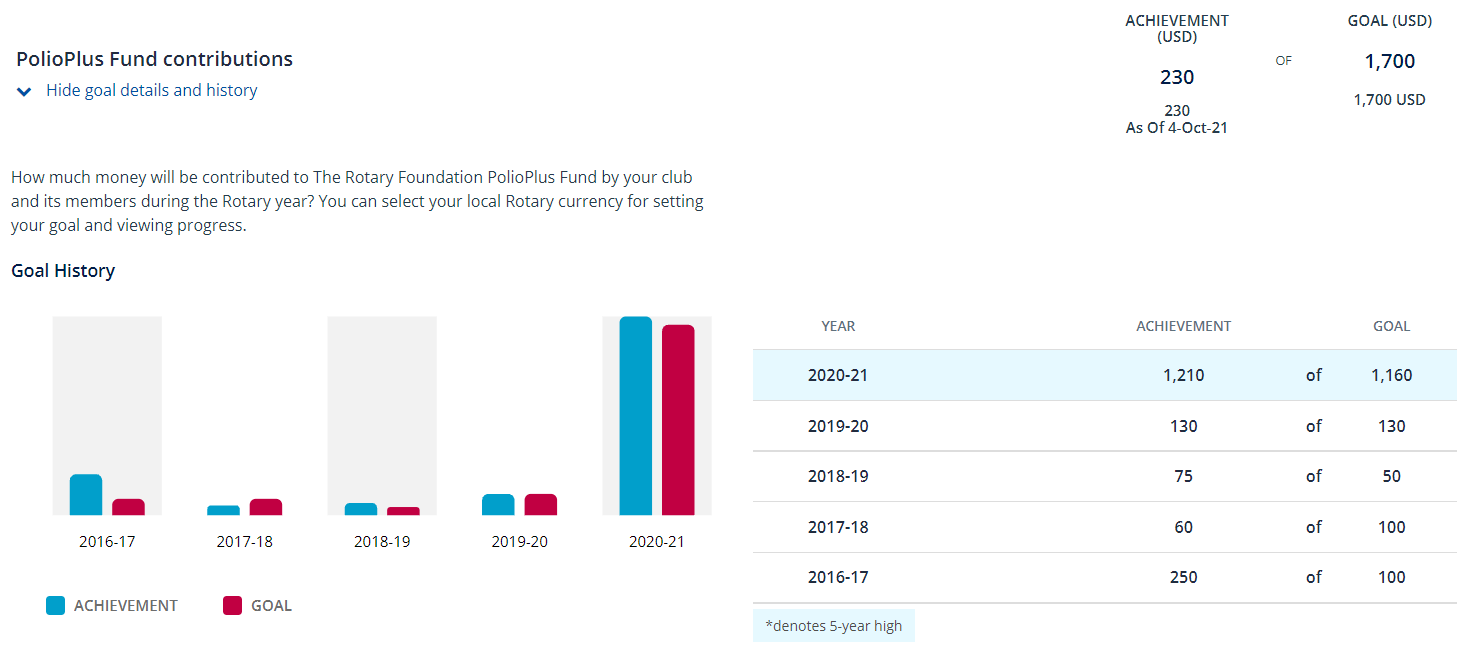Click the YEAR column header

pos(838,326)
